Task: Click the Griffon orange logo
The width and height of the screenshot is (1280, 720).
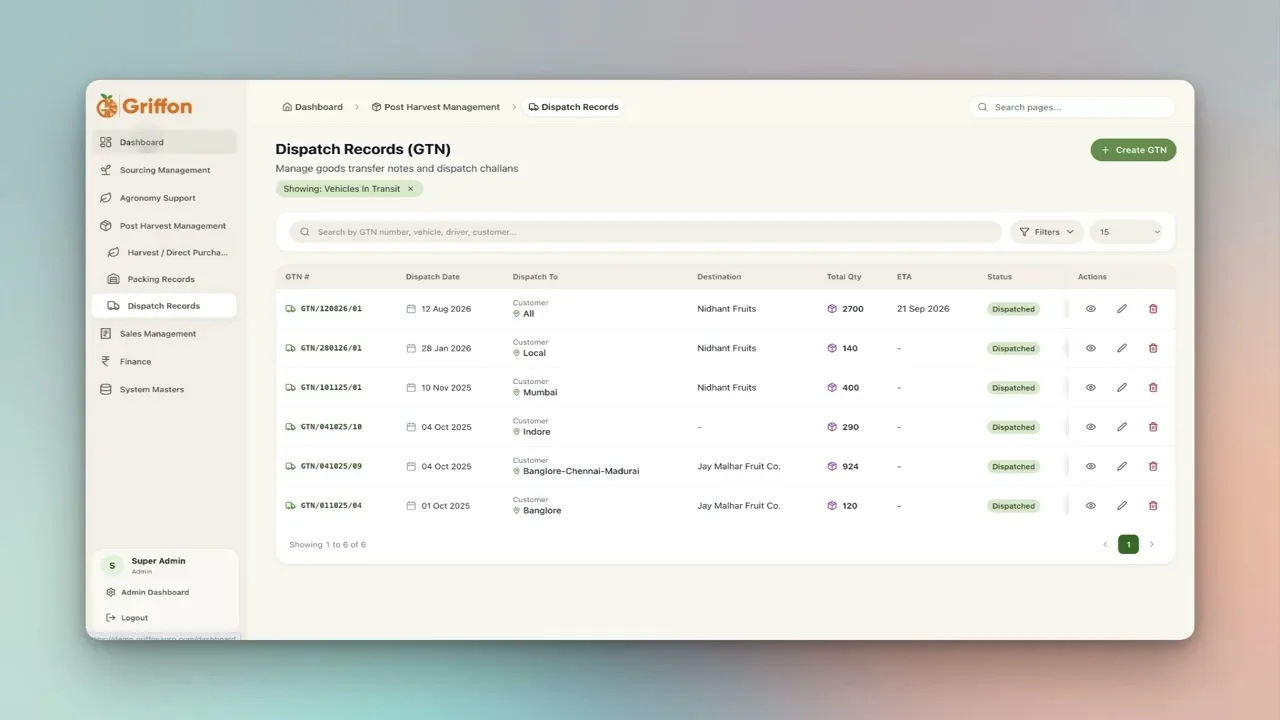Action: [144, 106]
